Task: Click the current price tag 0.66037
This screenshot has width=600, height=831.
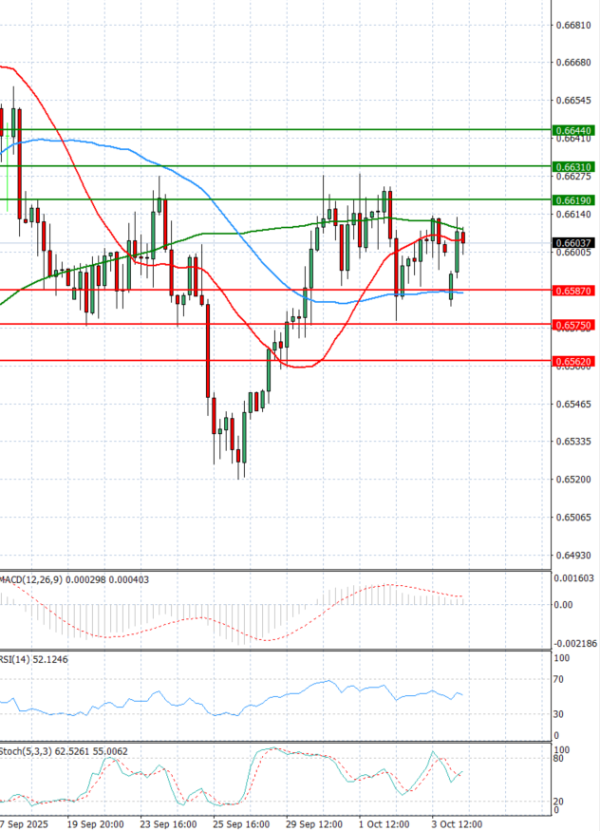Action: pyautogui.click(x=574, y=242)
